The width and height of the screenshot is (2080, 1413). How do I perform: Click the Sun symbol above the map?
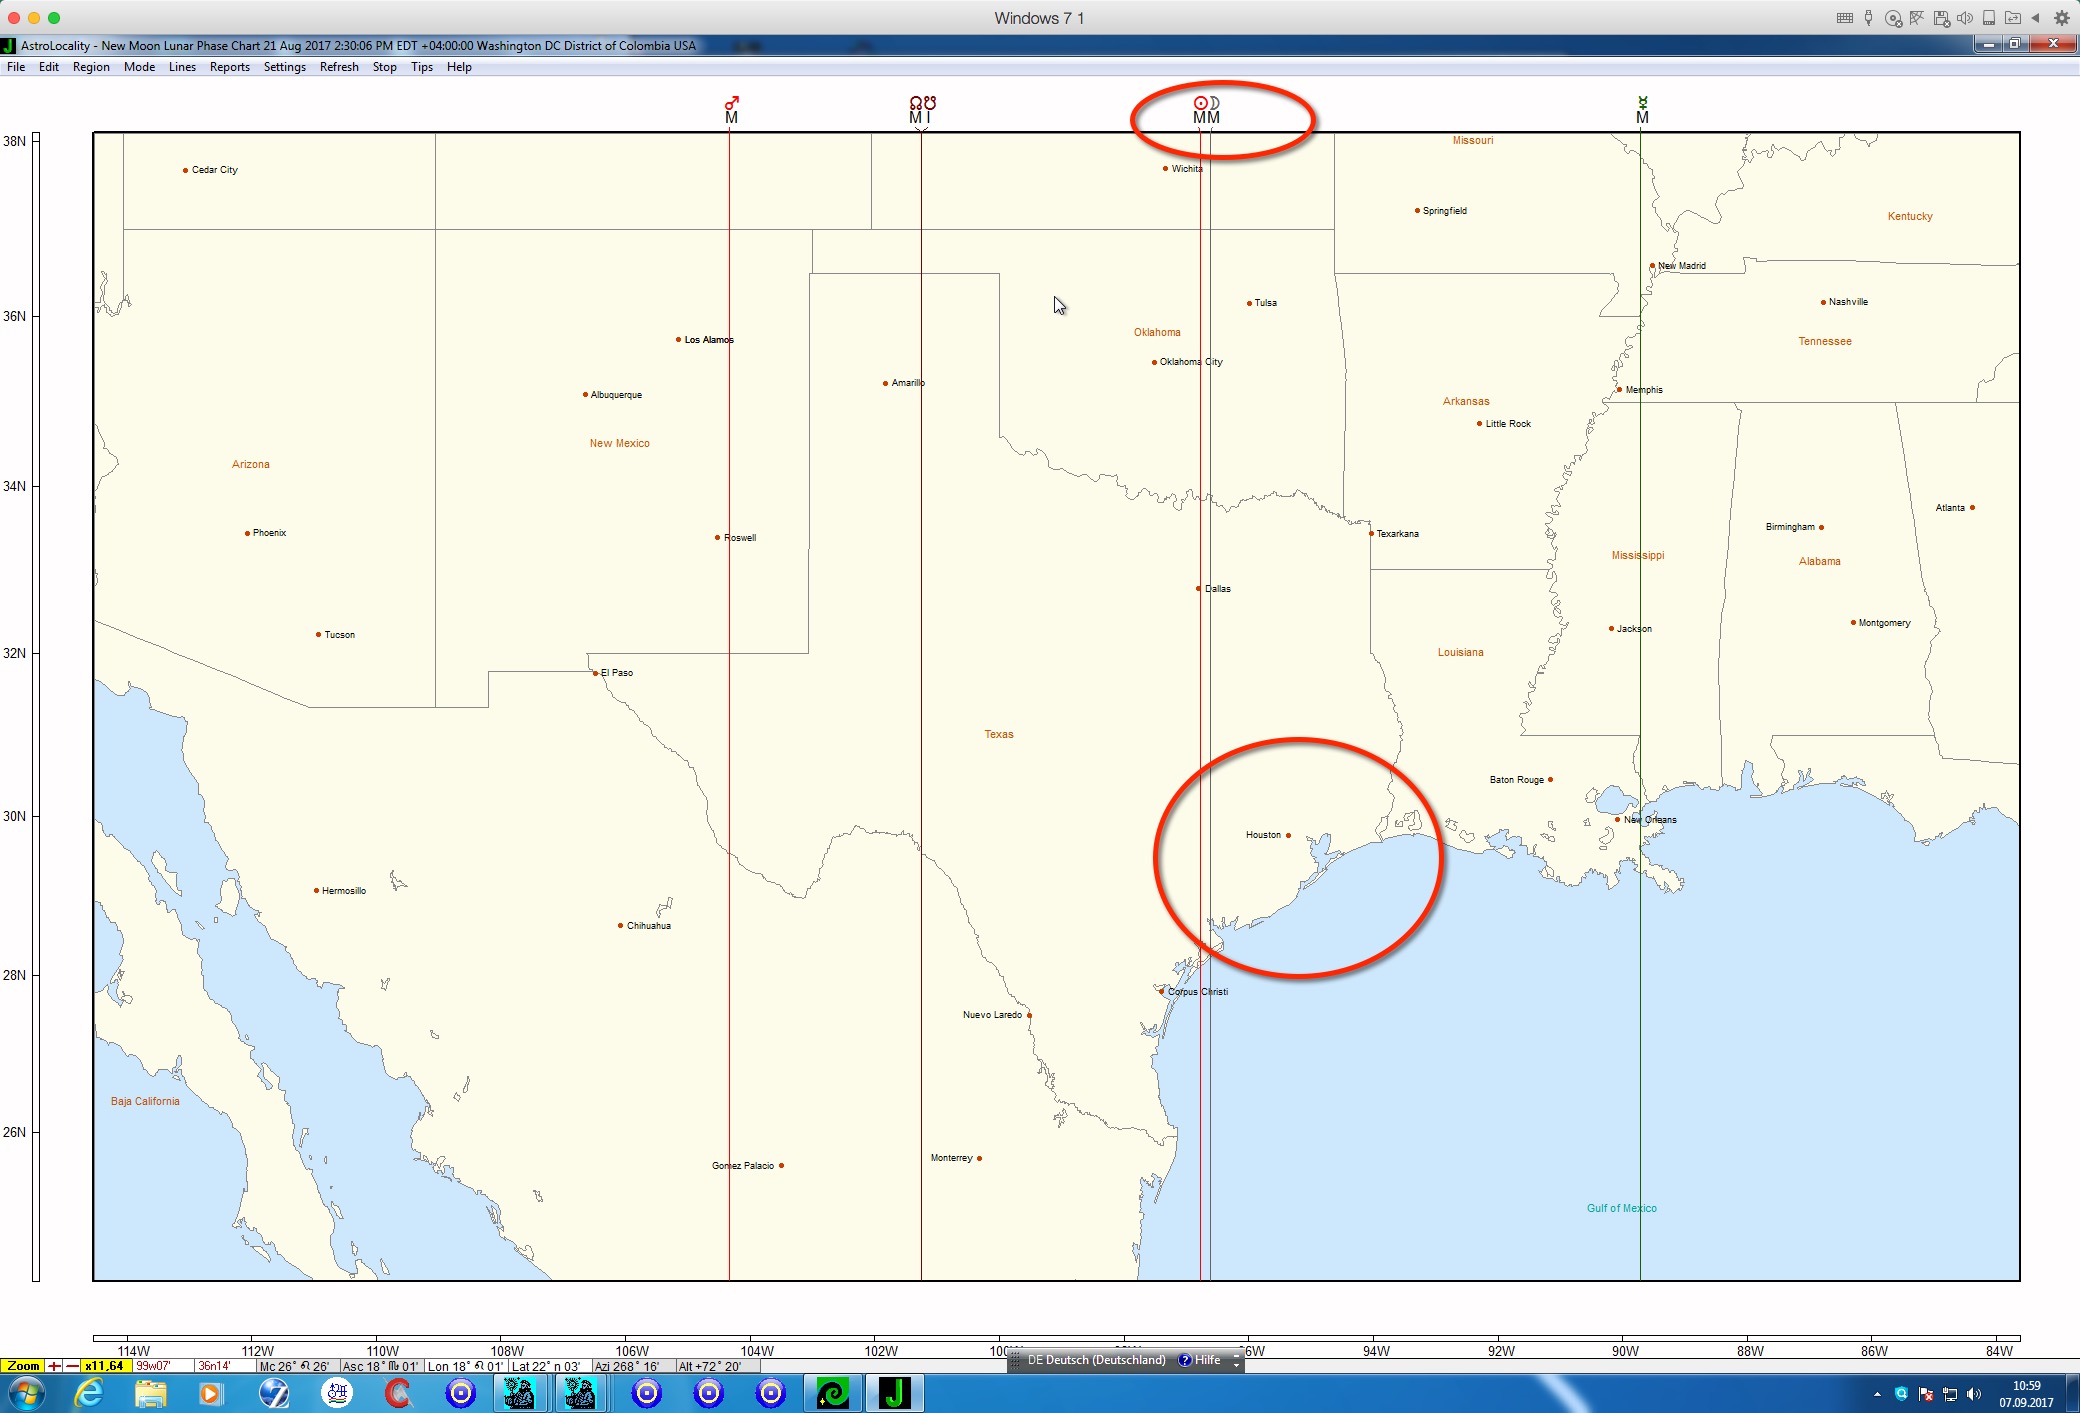pyautogui.click(x=1200, y=103)
